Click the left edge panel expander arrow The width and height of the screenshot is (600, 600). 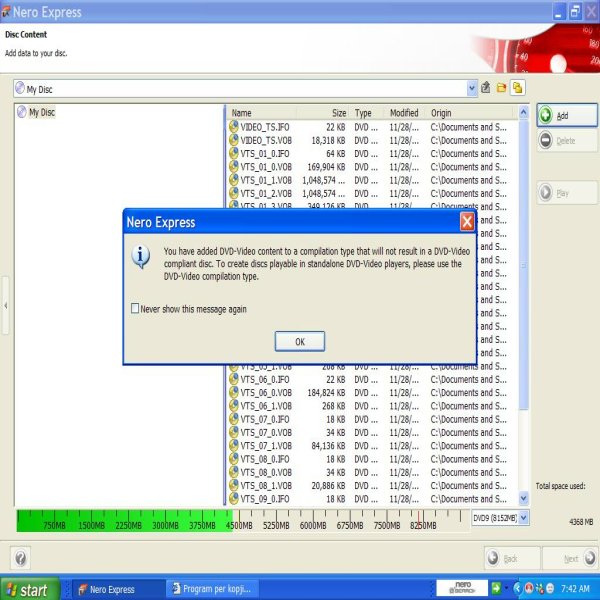coord(6,305)
